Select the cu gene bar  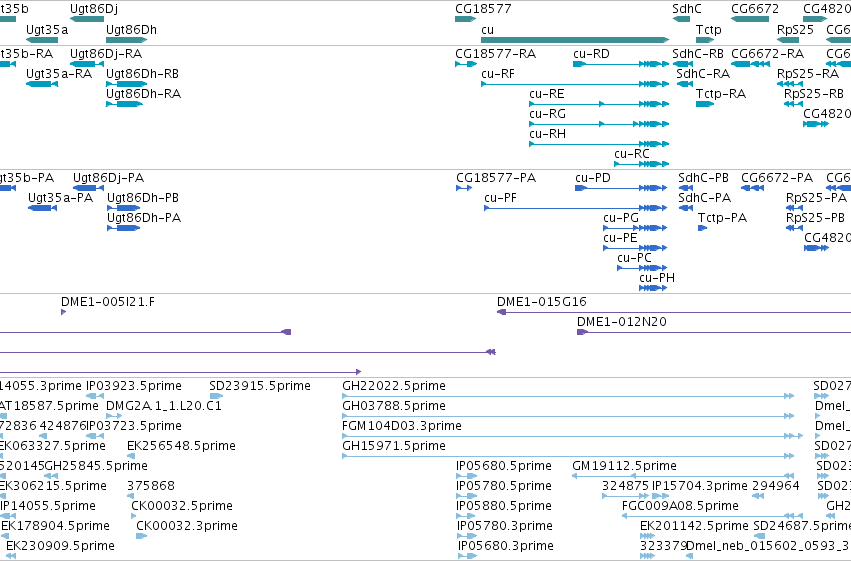pyautogui.click(x=575, y=40)
